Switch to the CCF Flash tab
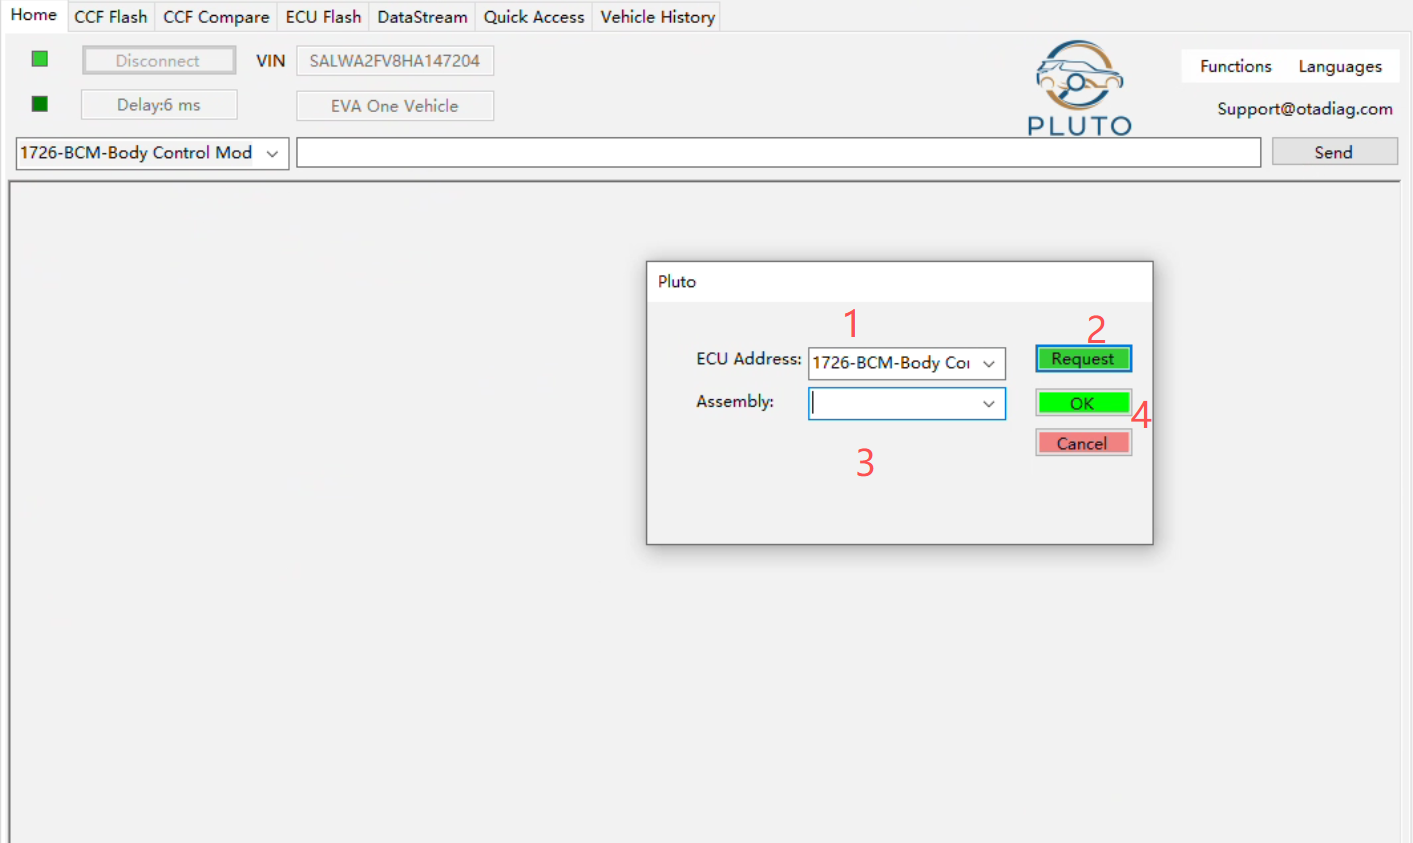 [x=111, y=17]
